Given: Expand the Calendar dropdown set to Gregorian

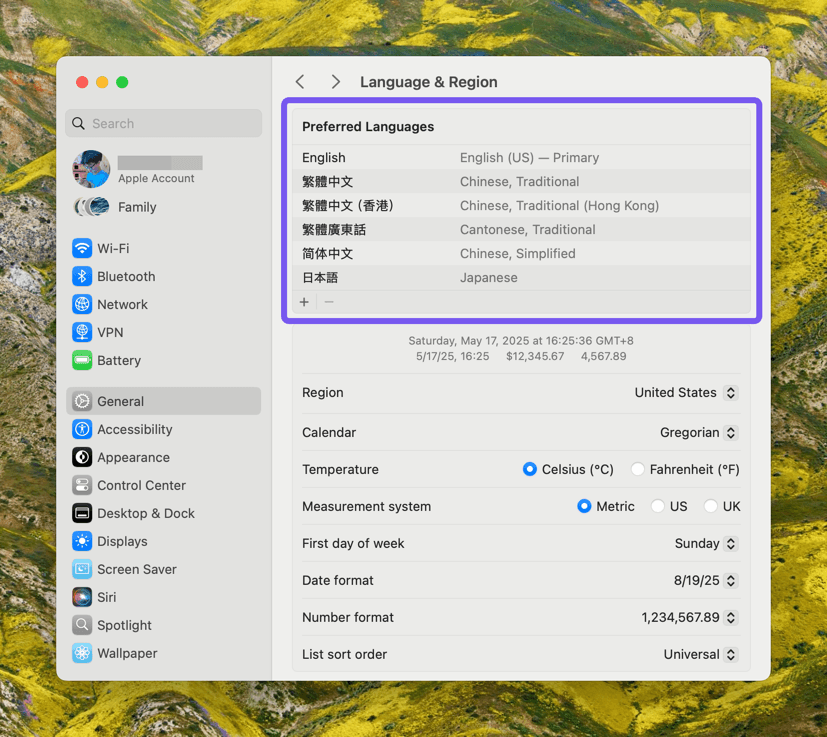Looking at the screenshot, I should click(698, 433).
